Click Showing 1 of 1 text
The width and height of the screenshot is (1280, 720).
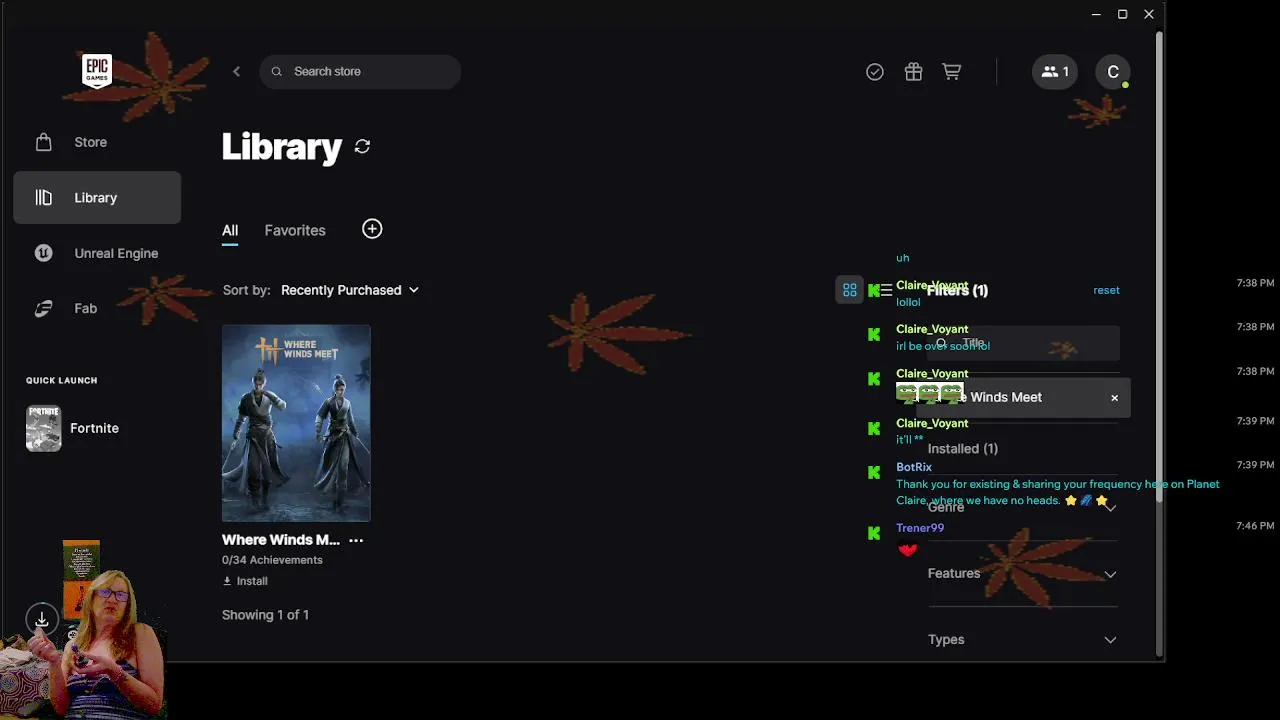[x=265, y=615]
